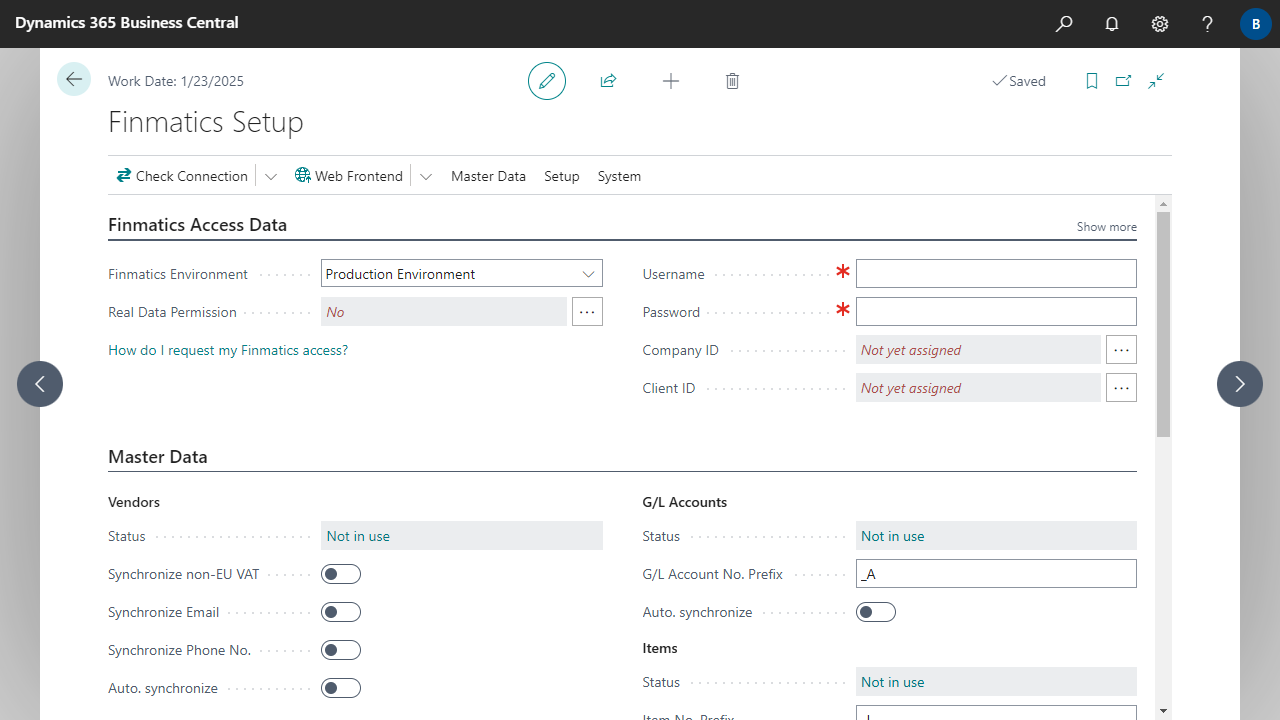Open the user account avatar B
This screenshot has width=1280, height=720.
point(1256,24)
